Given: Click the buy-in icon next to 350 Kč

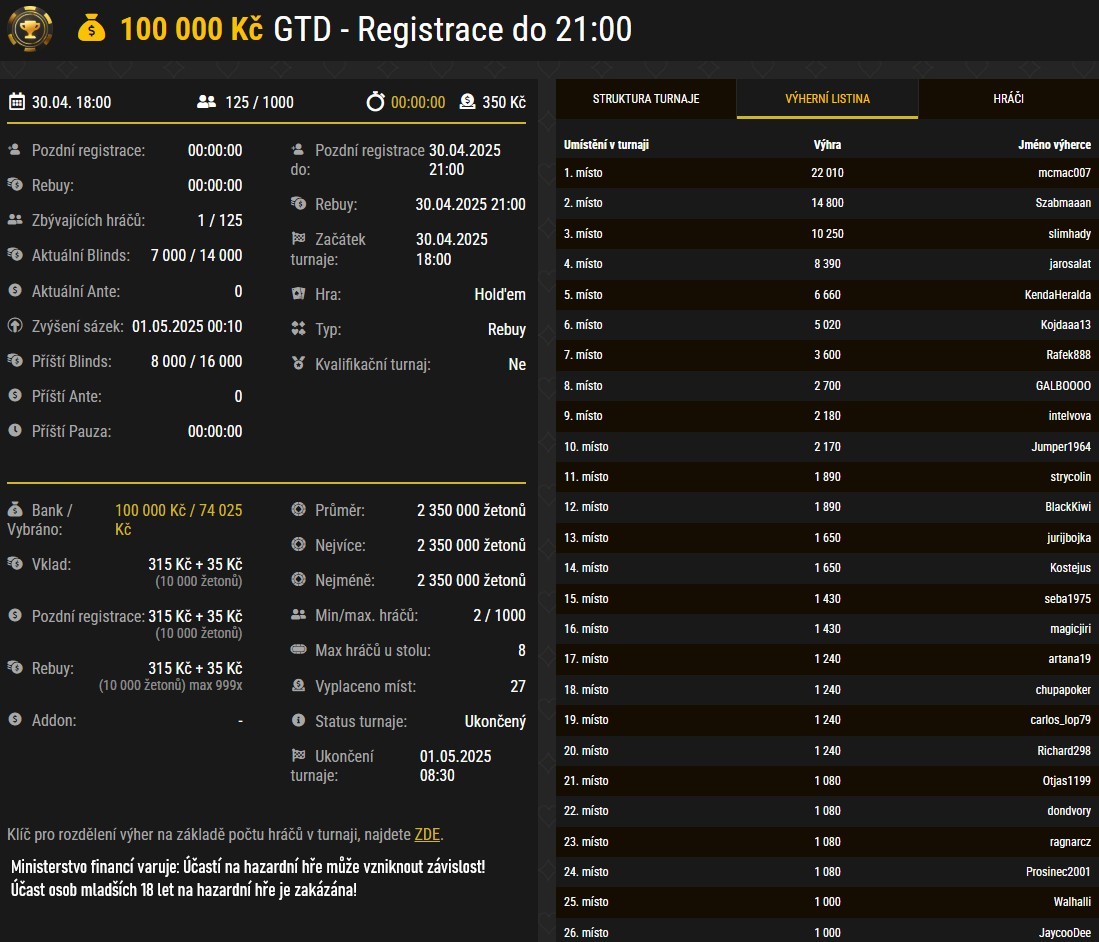Looking at the screenshot, I should click(467, 102).
